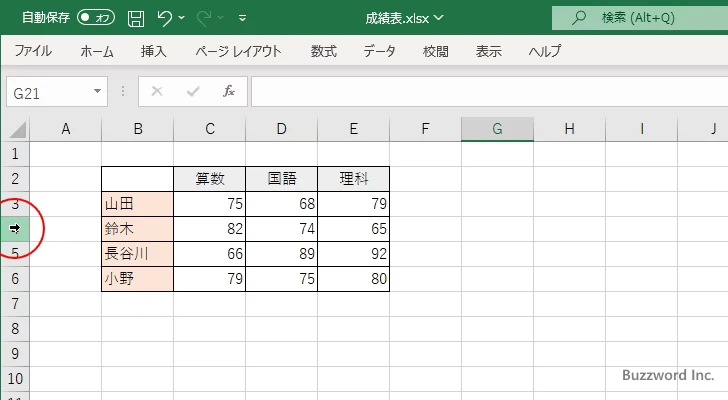Select row 8 header
The width and height of the screenshot is (728, 400).
coord(15,329)
